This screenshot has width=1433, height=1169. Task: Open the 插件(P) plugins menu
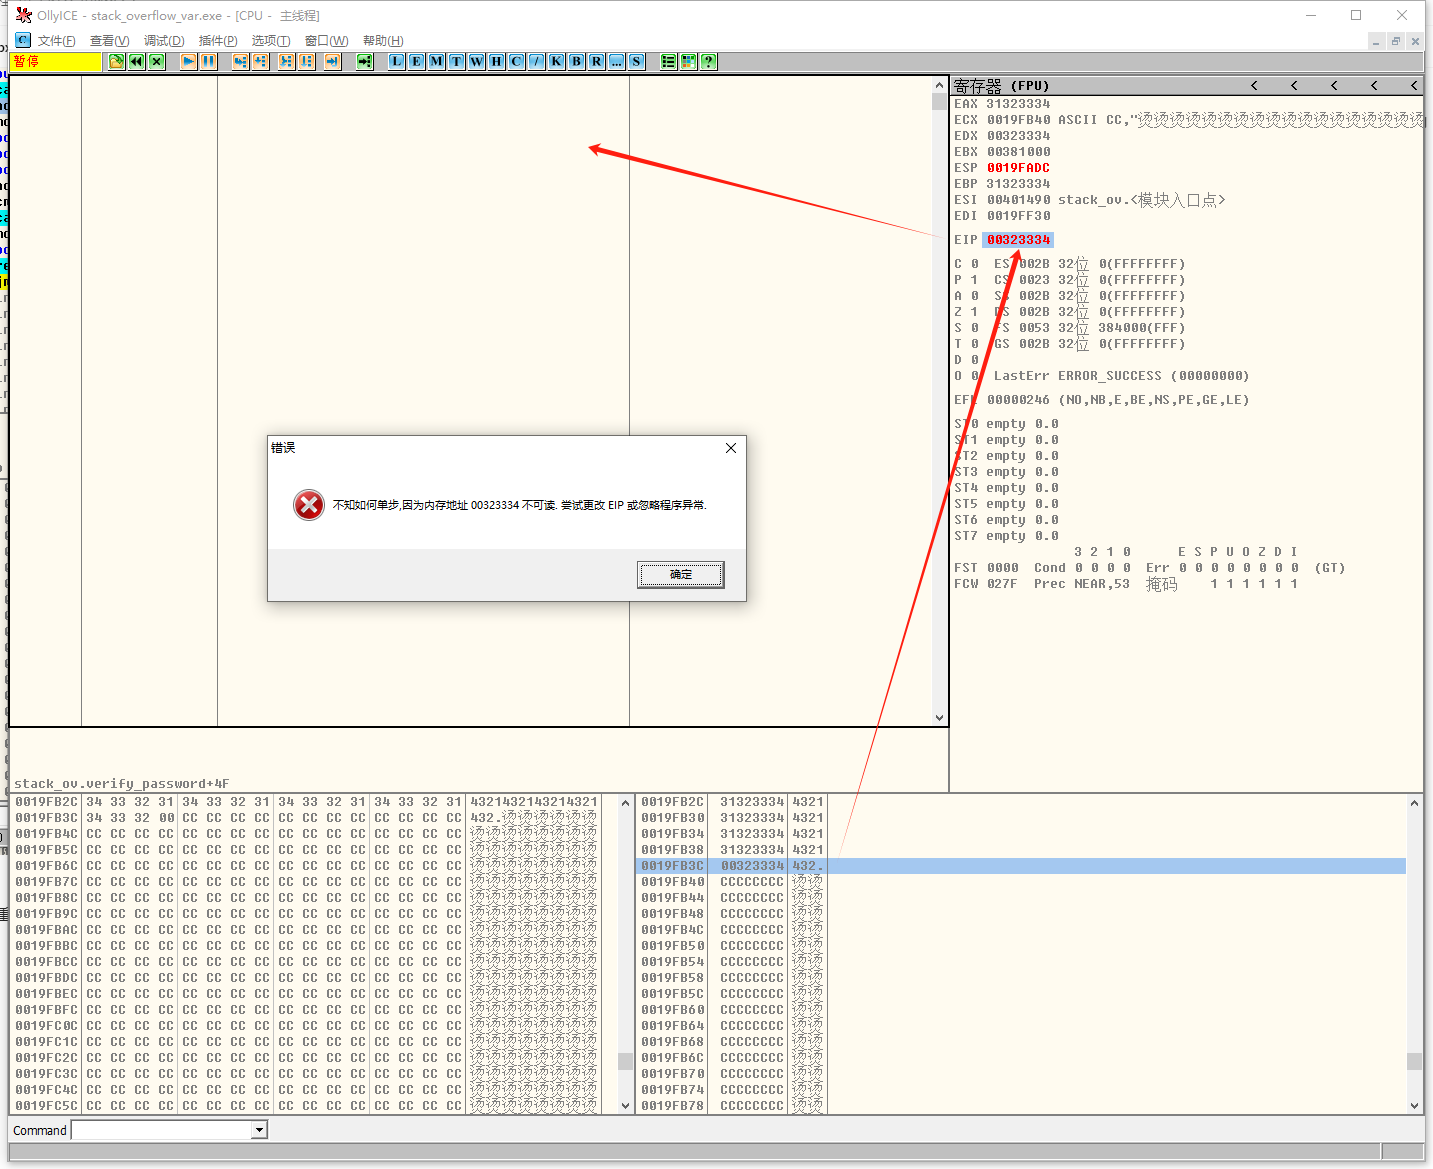218,41
